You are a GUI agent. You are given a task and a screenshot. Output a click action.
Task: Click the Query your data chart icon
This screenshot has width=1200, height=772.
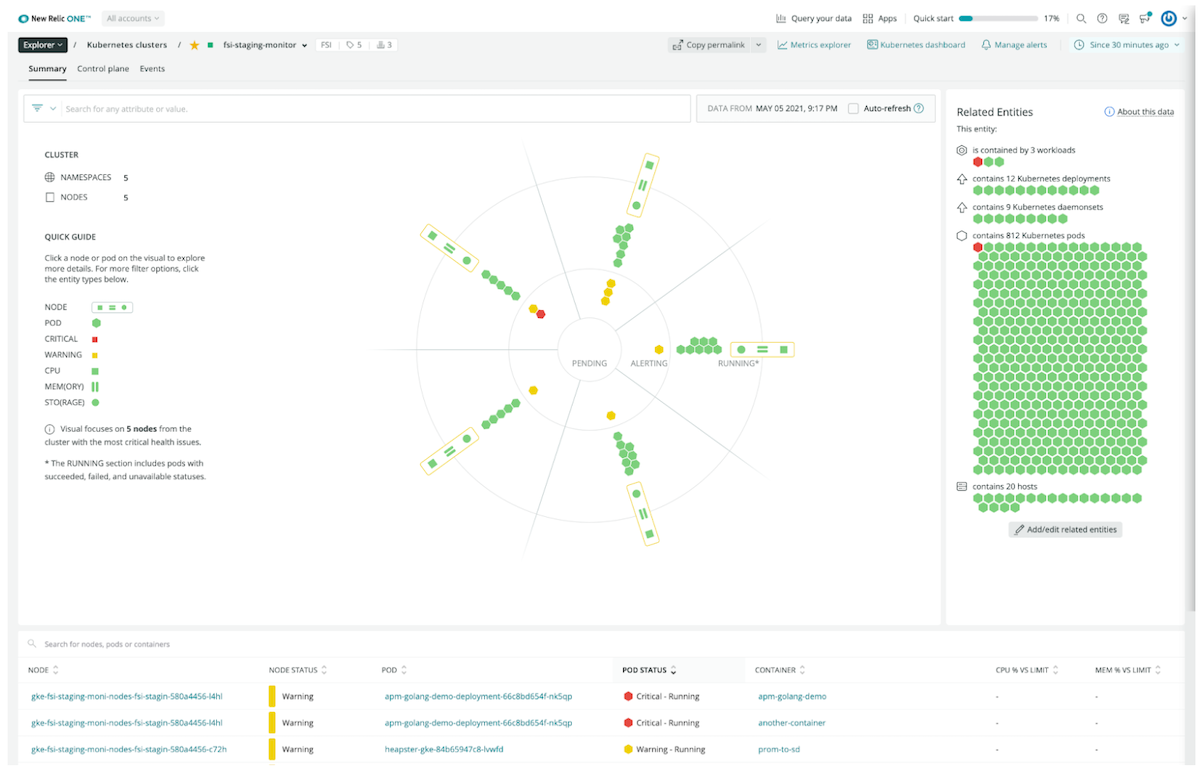click(x=781, y=18)
